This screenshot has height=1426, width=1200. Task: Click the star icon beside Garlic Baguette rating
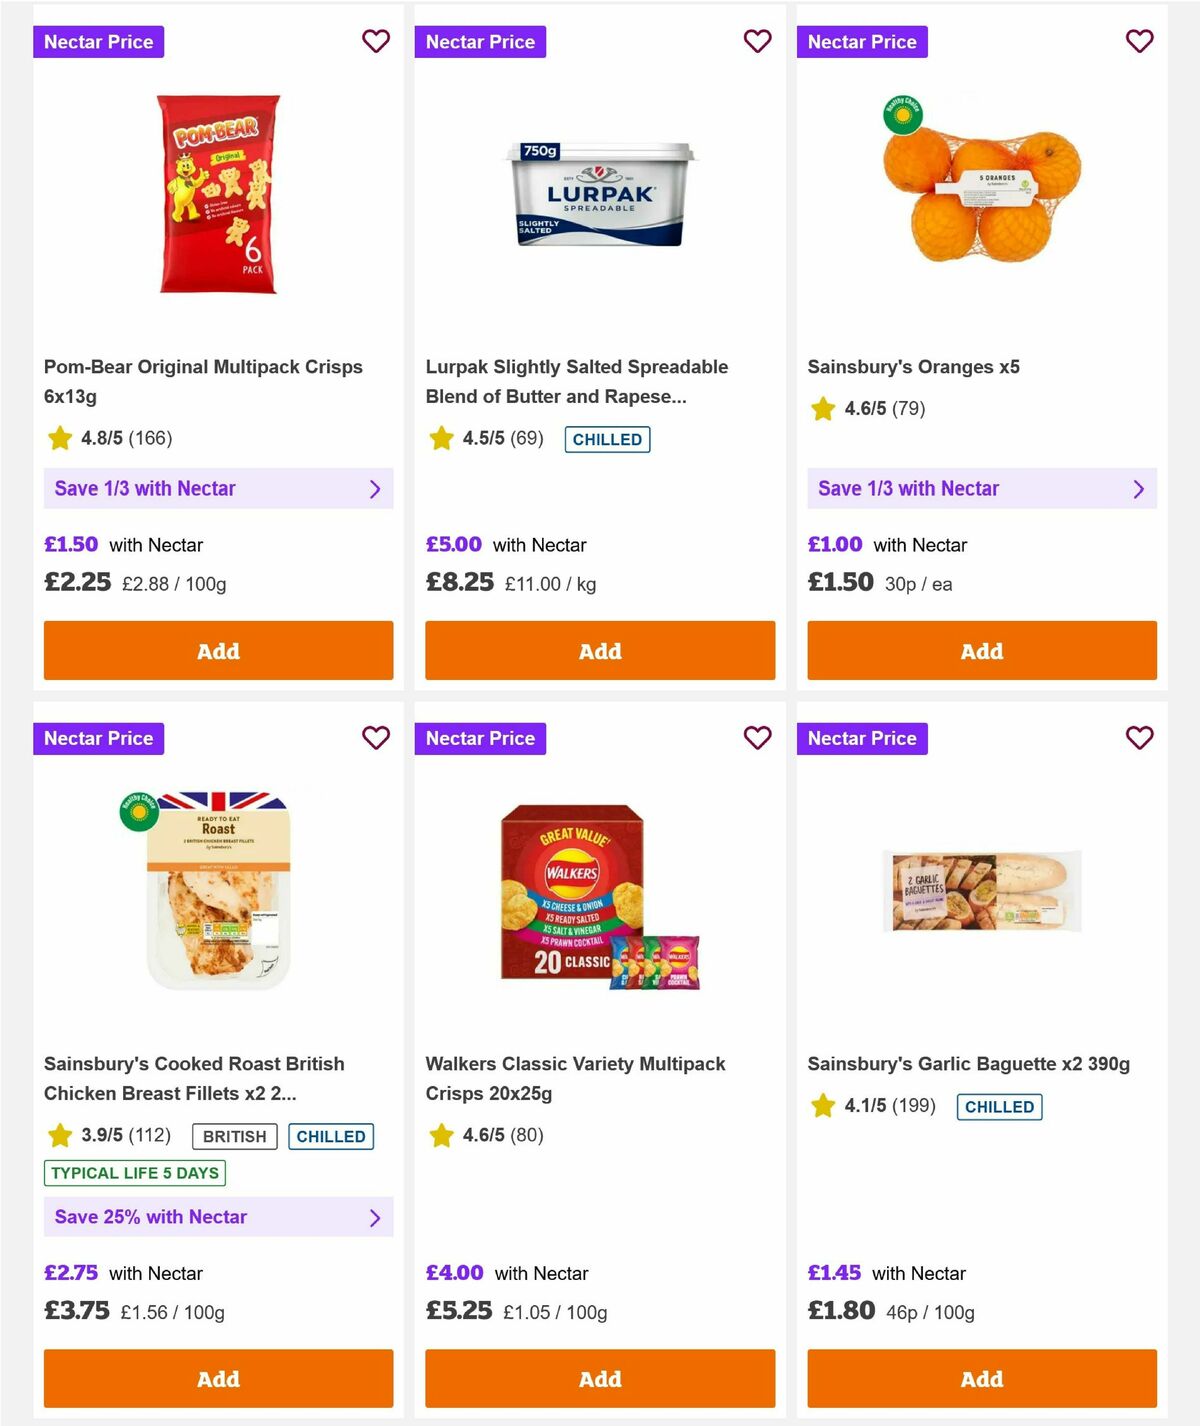(822, 1106)
